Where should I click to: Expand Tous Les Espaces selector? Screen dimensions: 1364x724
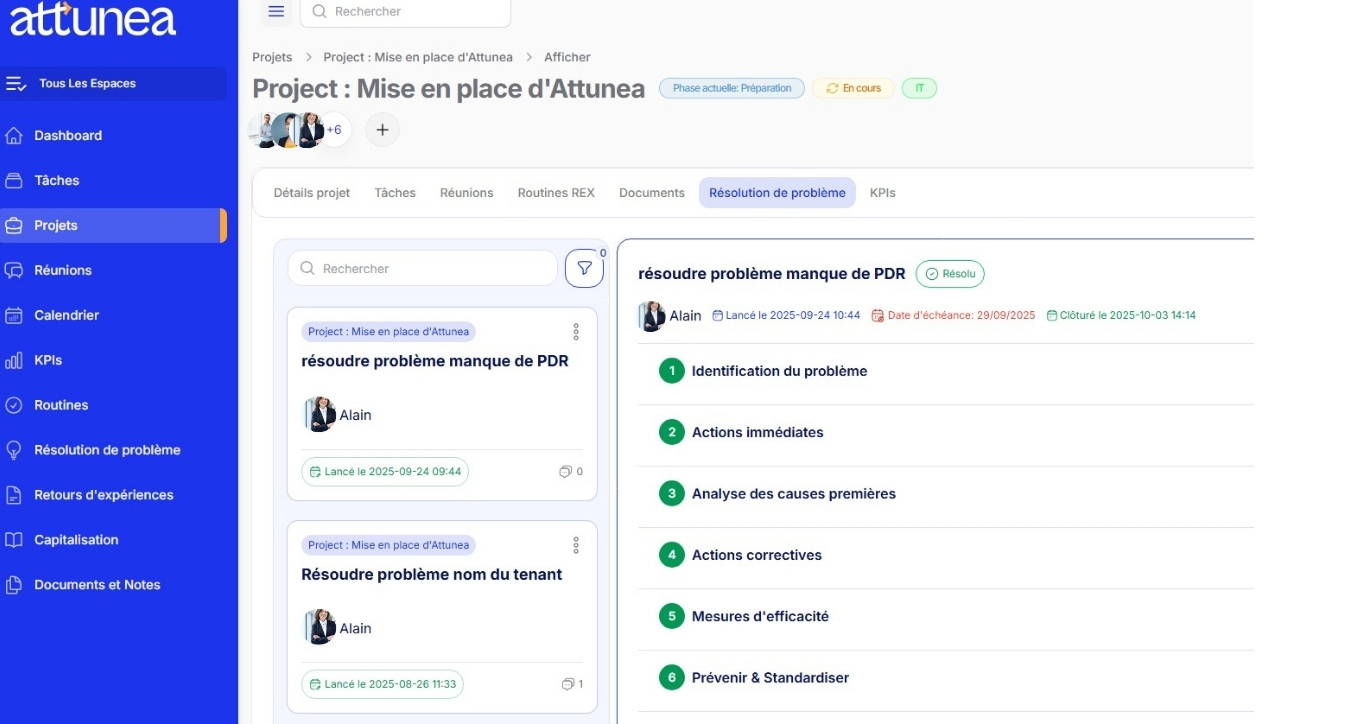113,84
